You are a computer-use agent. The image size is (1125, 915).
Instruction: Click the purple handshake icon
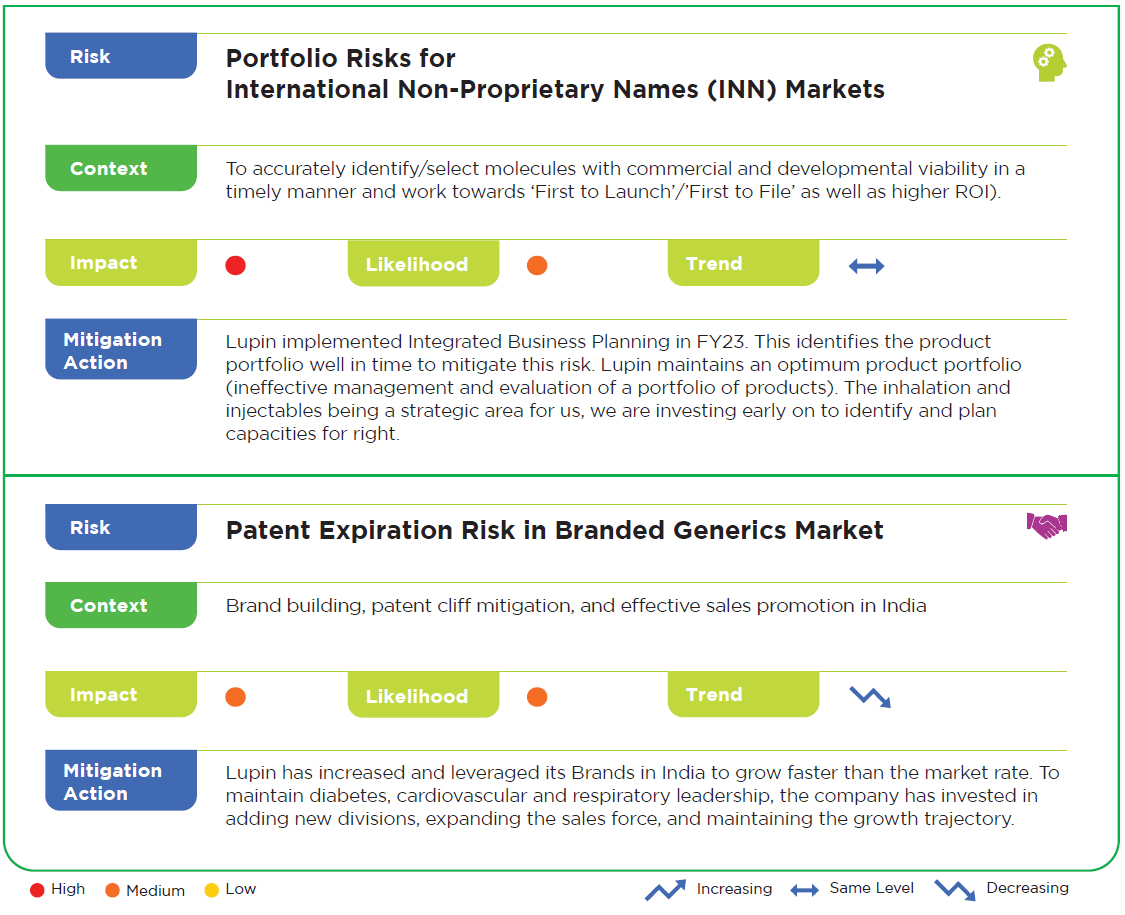1047,525
